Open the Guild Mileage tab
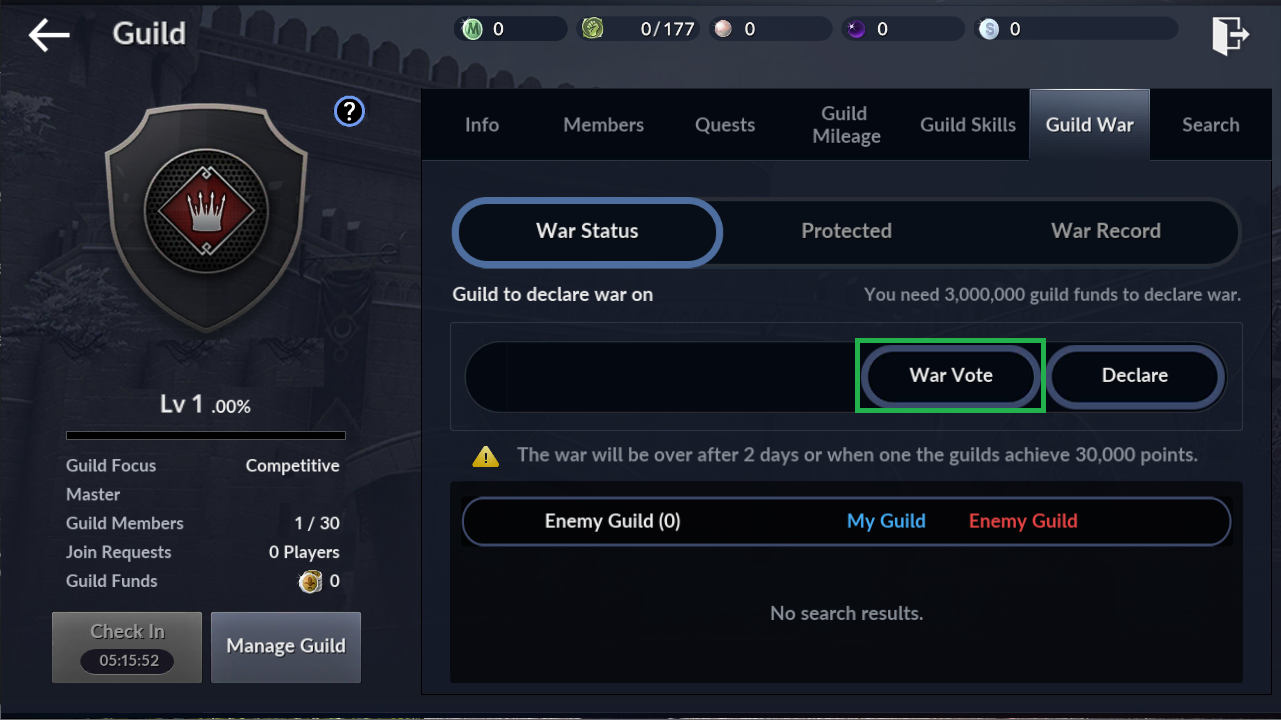1281x720 pixels. 846,125
